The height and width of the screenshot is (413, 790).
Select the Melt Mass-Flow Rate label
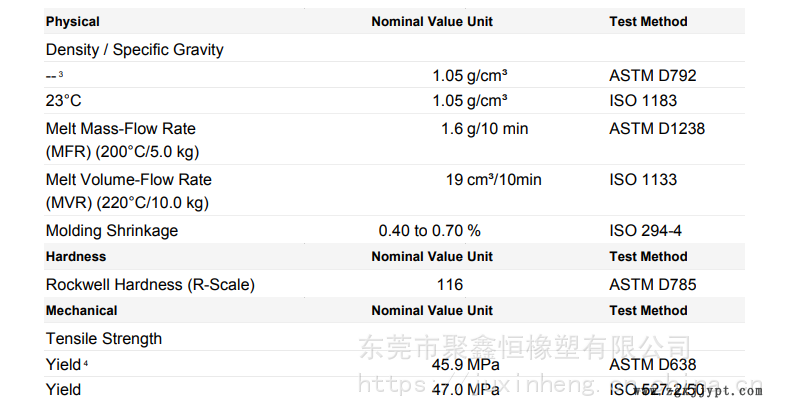pyautogui.click(x=121, y=128)
